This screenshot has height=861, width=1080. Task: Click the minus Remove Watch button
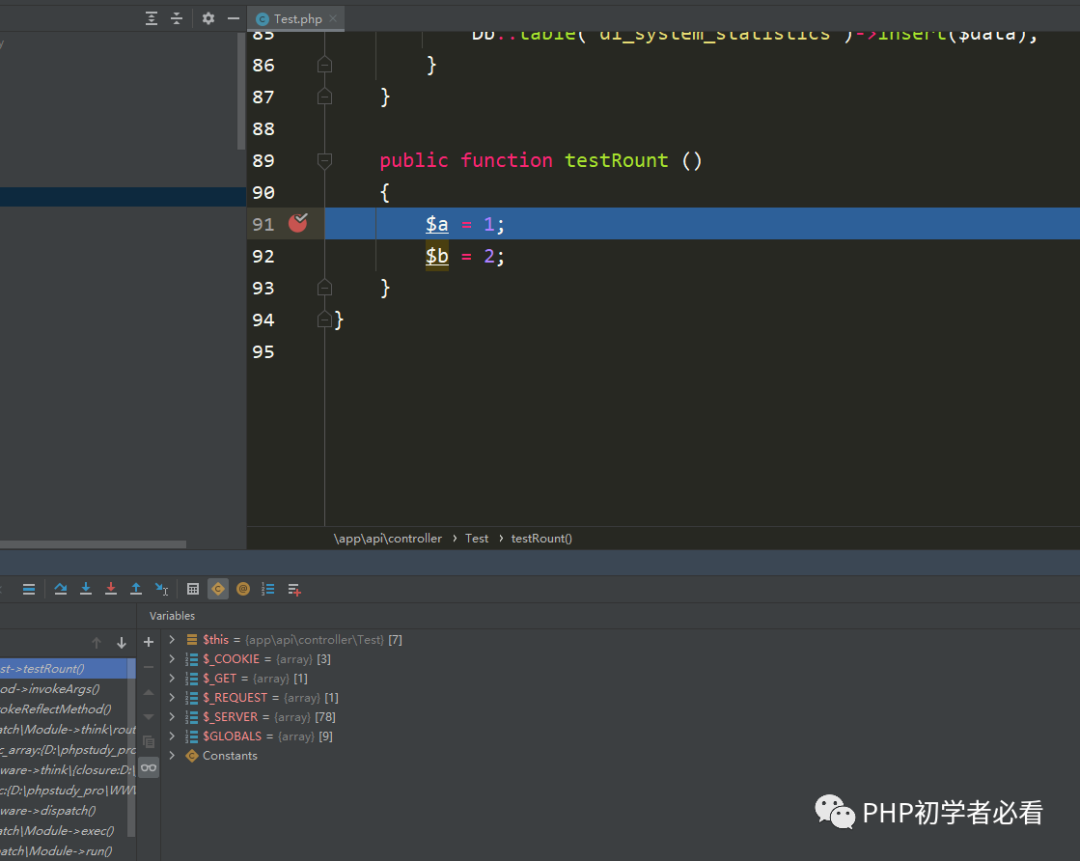tap(149, 667)
